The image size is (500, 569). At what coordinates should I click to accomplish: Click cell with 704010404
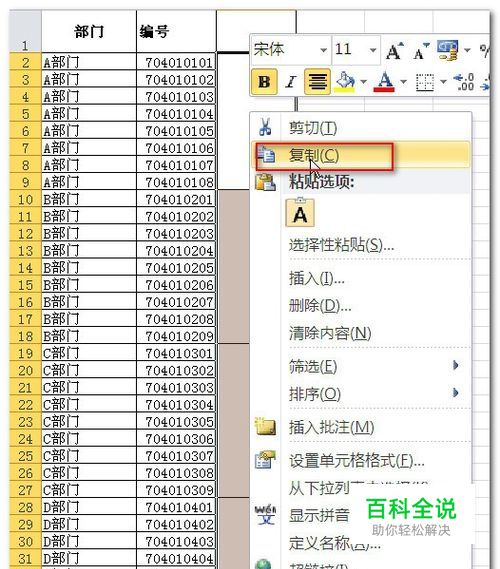(176, 558)
